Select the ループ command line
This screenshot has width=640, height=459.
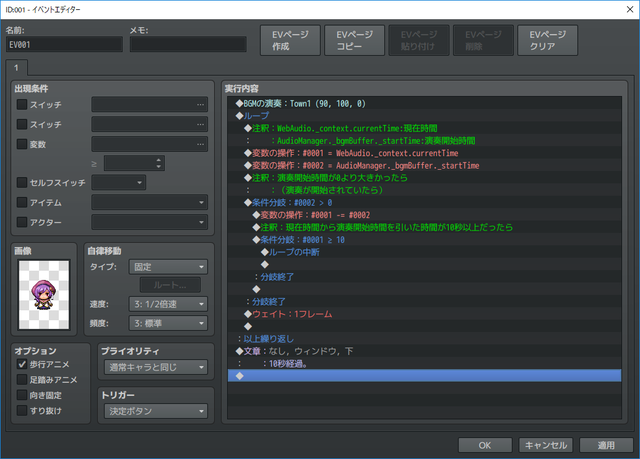pyautogui.click(x=424, y=115)
